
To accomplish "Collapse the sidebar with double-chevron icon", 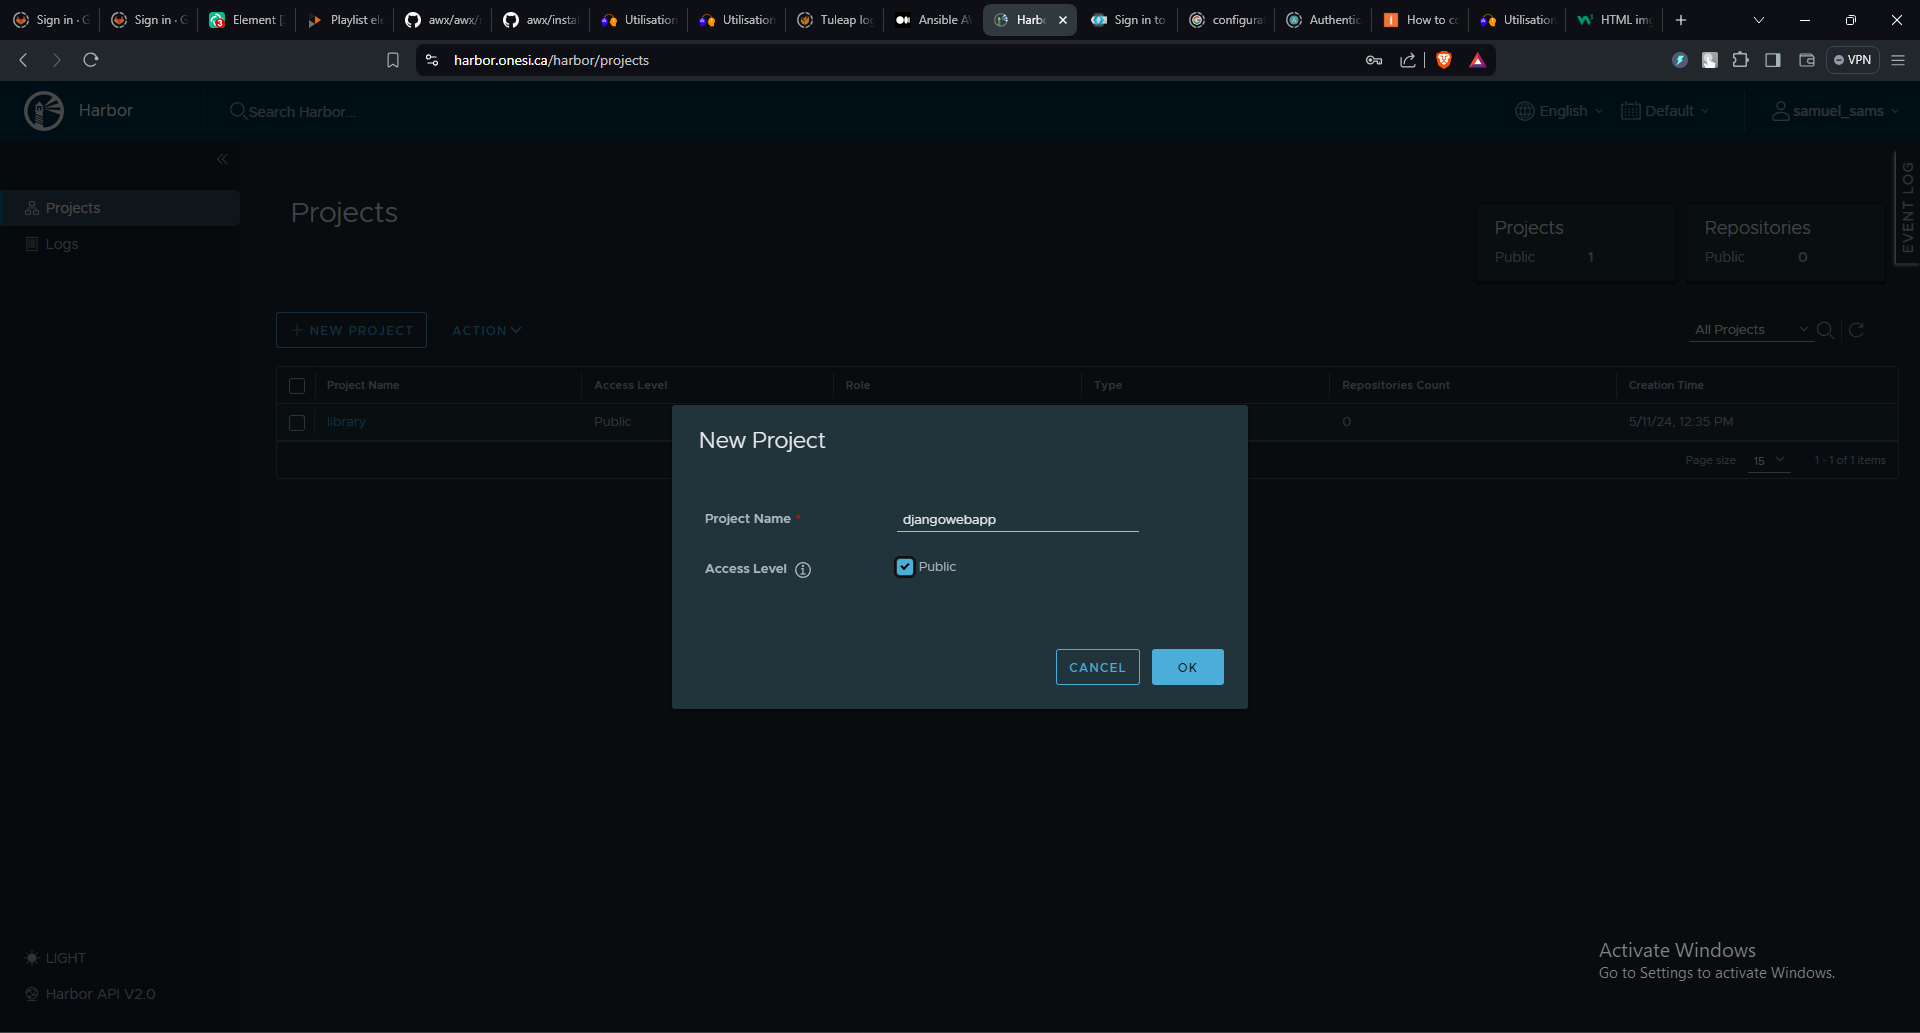I will click(x=222, y=159).
